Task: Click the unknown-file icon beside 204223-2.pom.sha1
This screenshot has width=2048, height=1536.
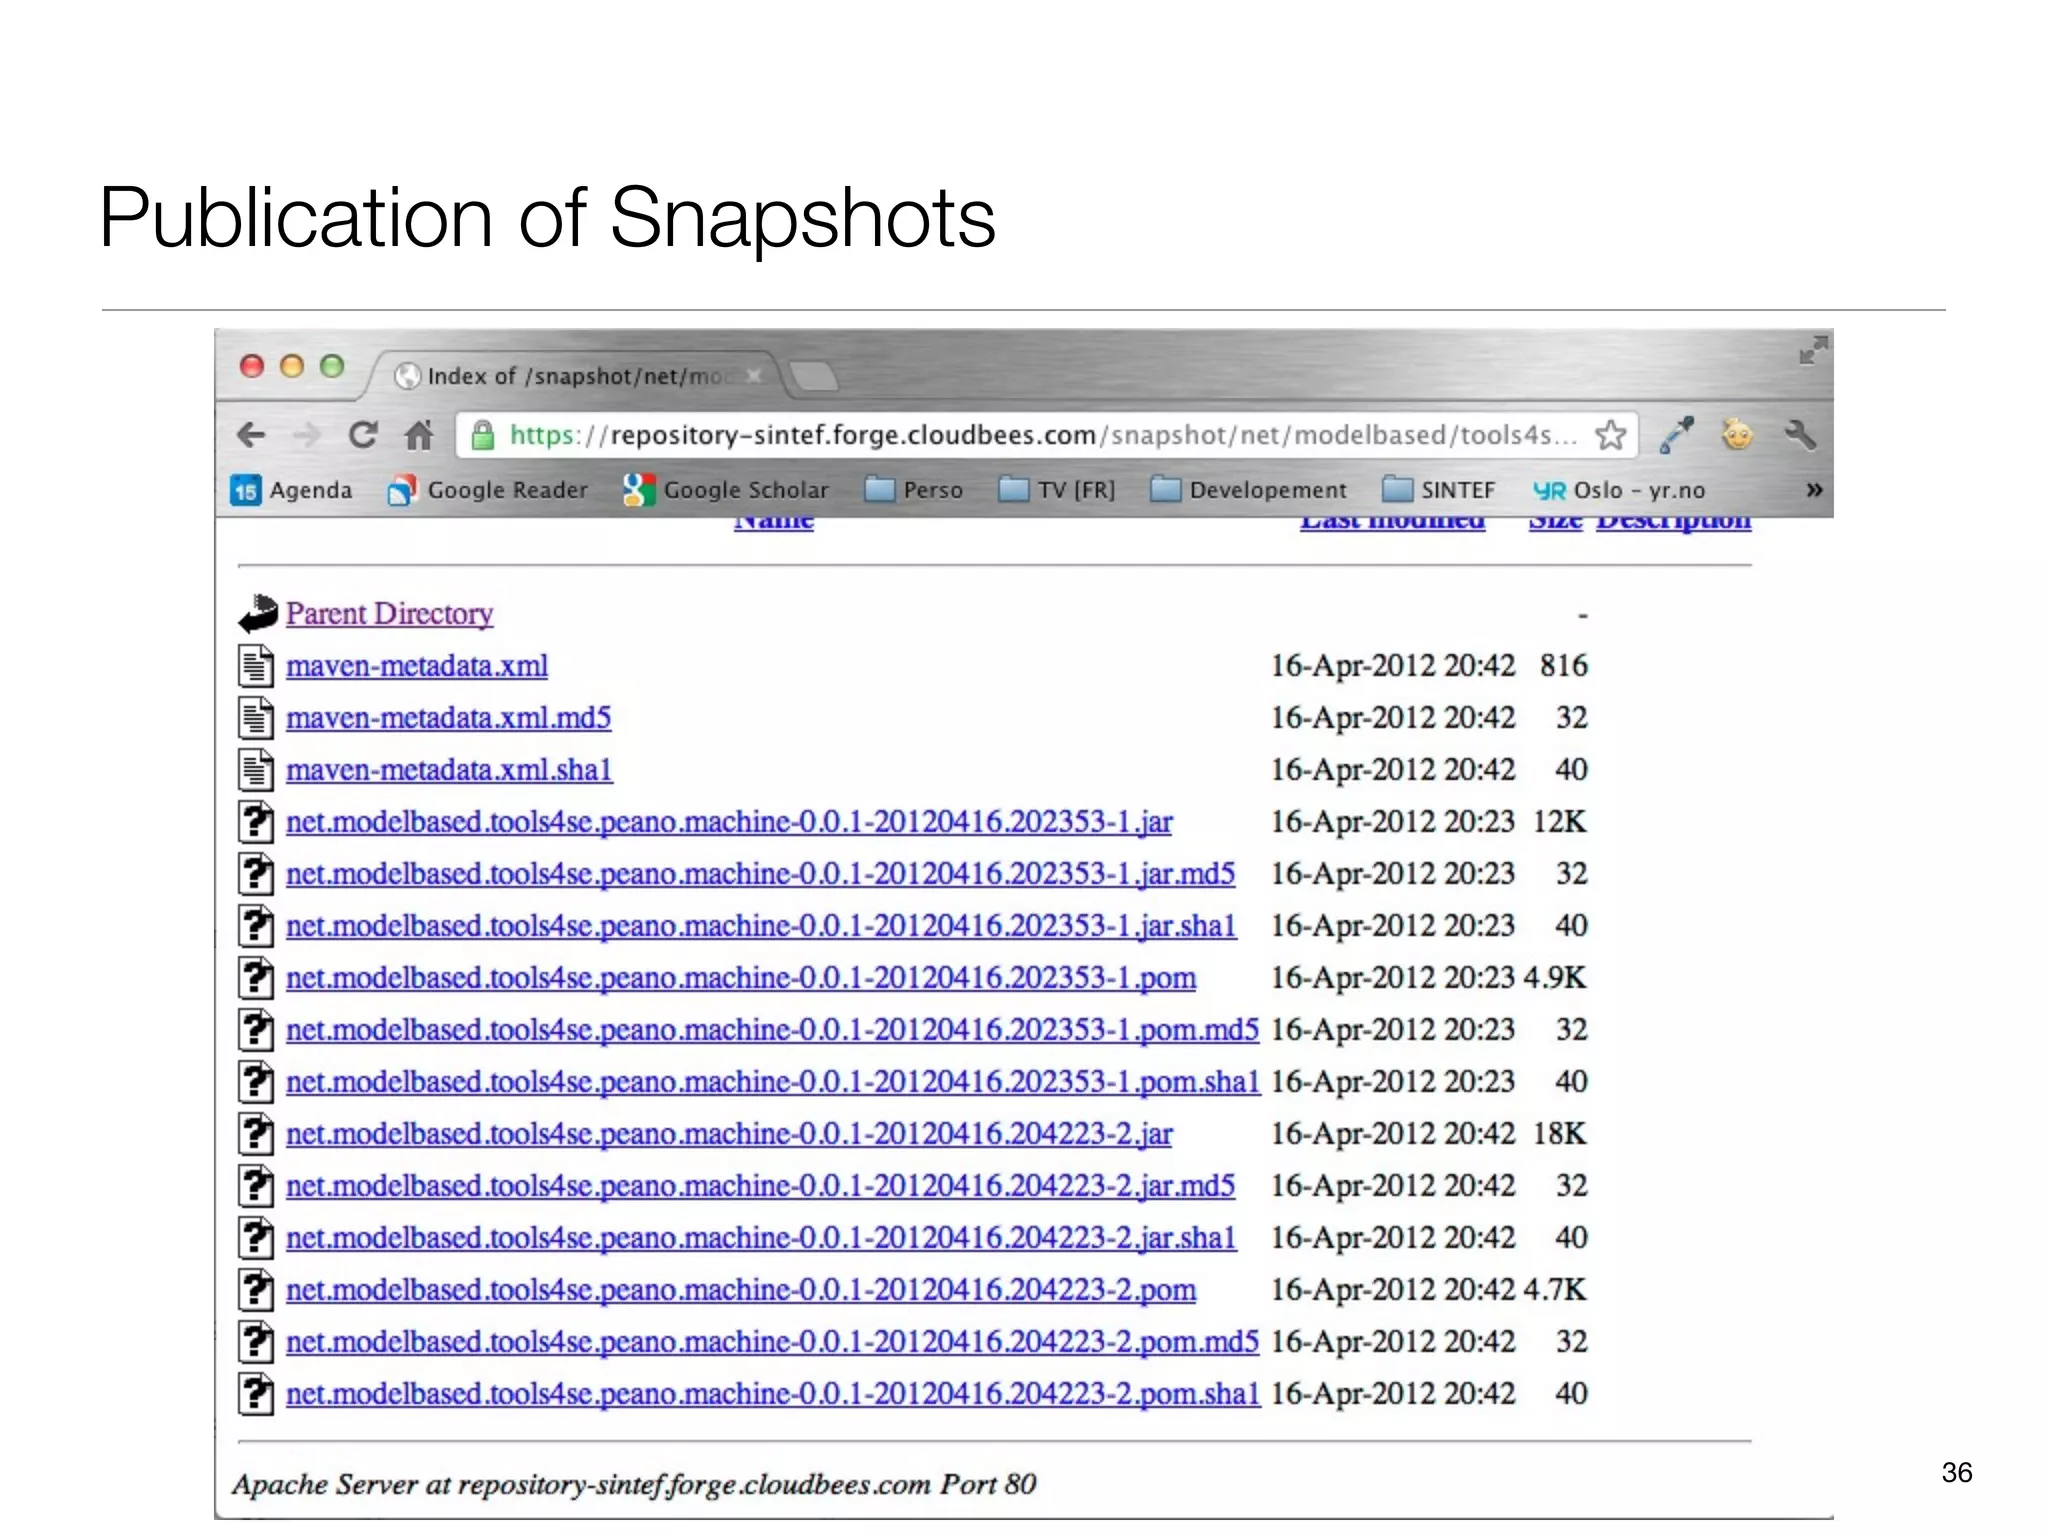Action: 256,1394
